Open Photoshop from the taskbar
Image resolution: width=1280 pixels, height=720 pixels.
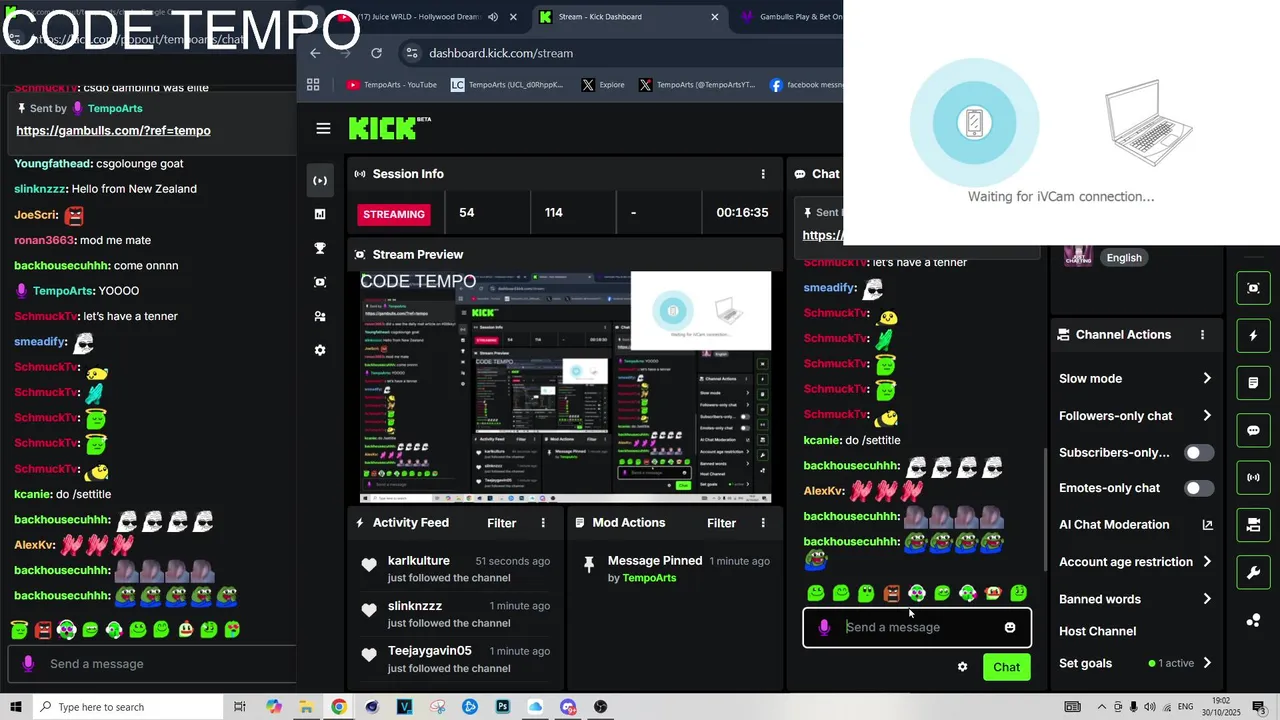tap(503, 707)
